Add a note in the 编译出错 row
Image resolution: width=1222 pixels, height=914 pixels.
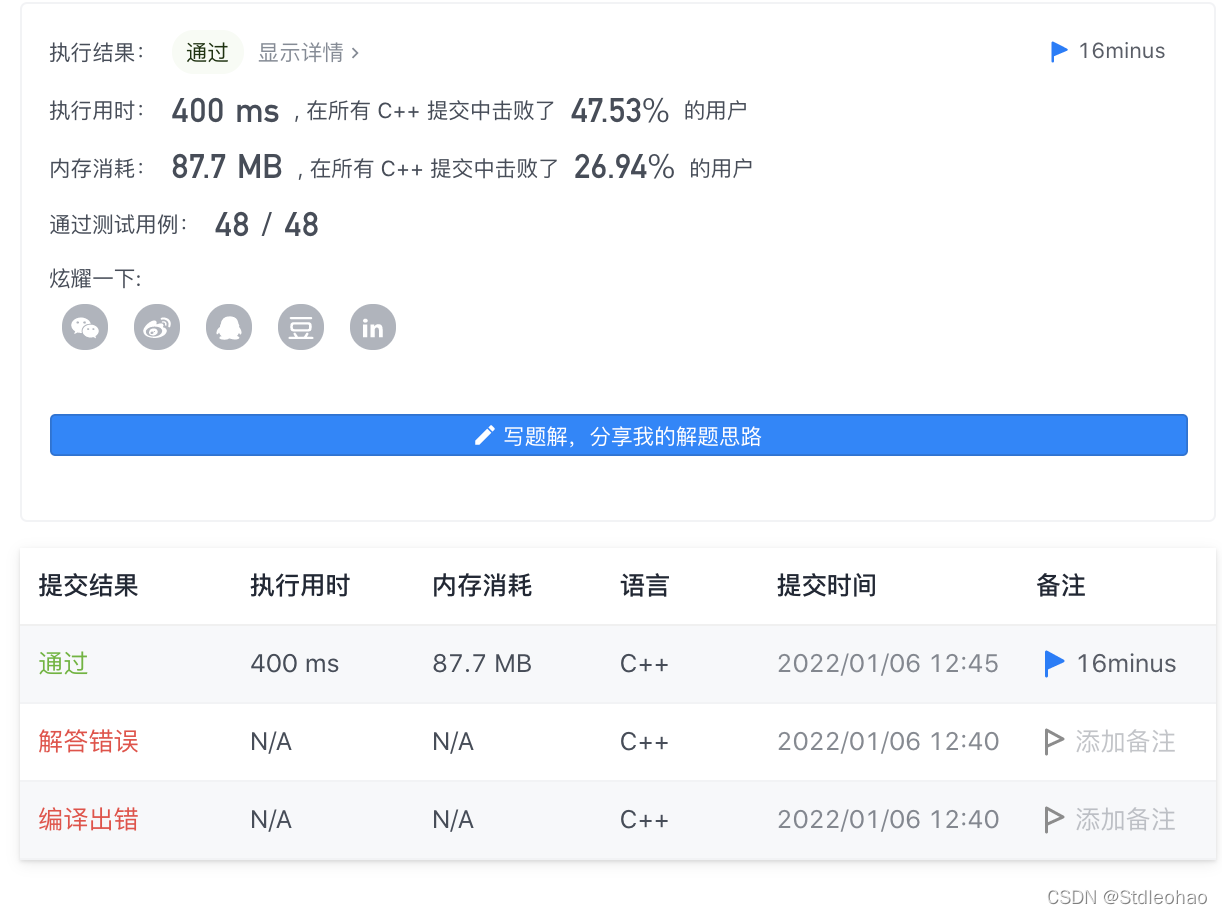coord(1125,819)
